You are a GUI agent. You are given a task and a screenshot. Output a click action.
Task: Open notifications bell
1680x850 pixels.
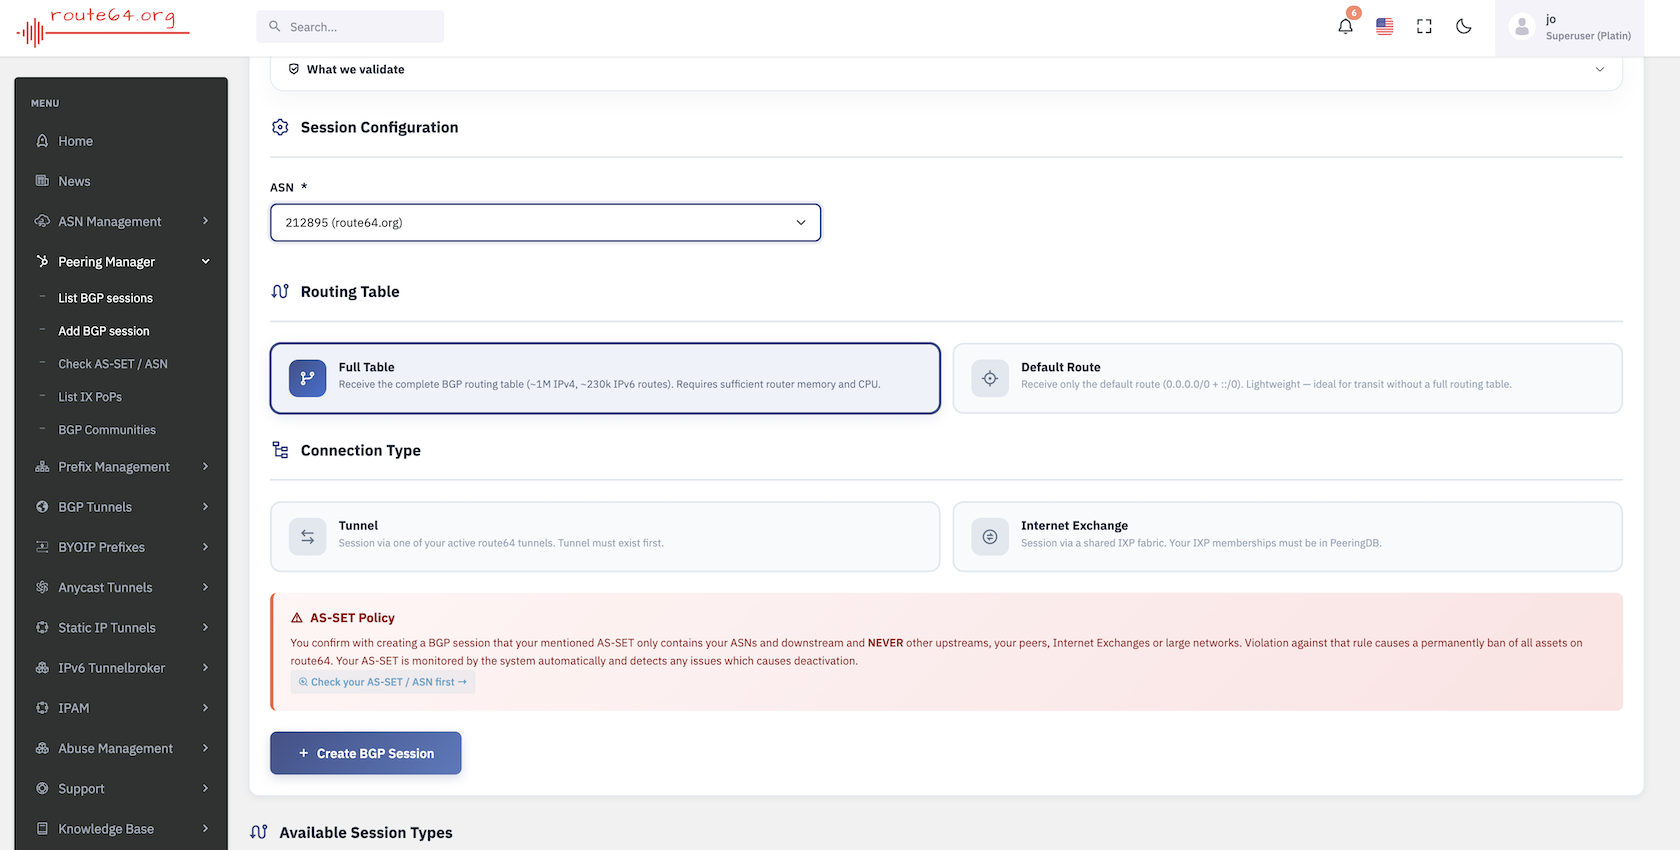coord(1345,27)
